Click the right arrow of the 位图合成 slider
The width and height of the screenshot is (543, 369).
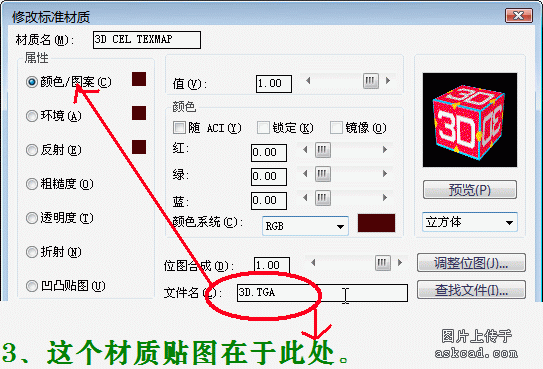click(x=400, y=263)
